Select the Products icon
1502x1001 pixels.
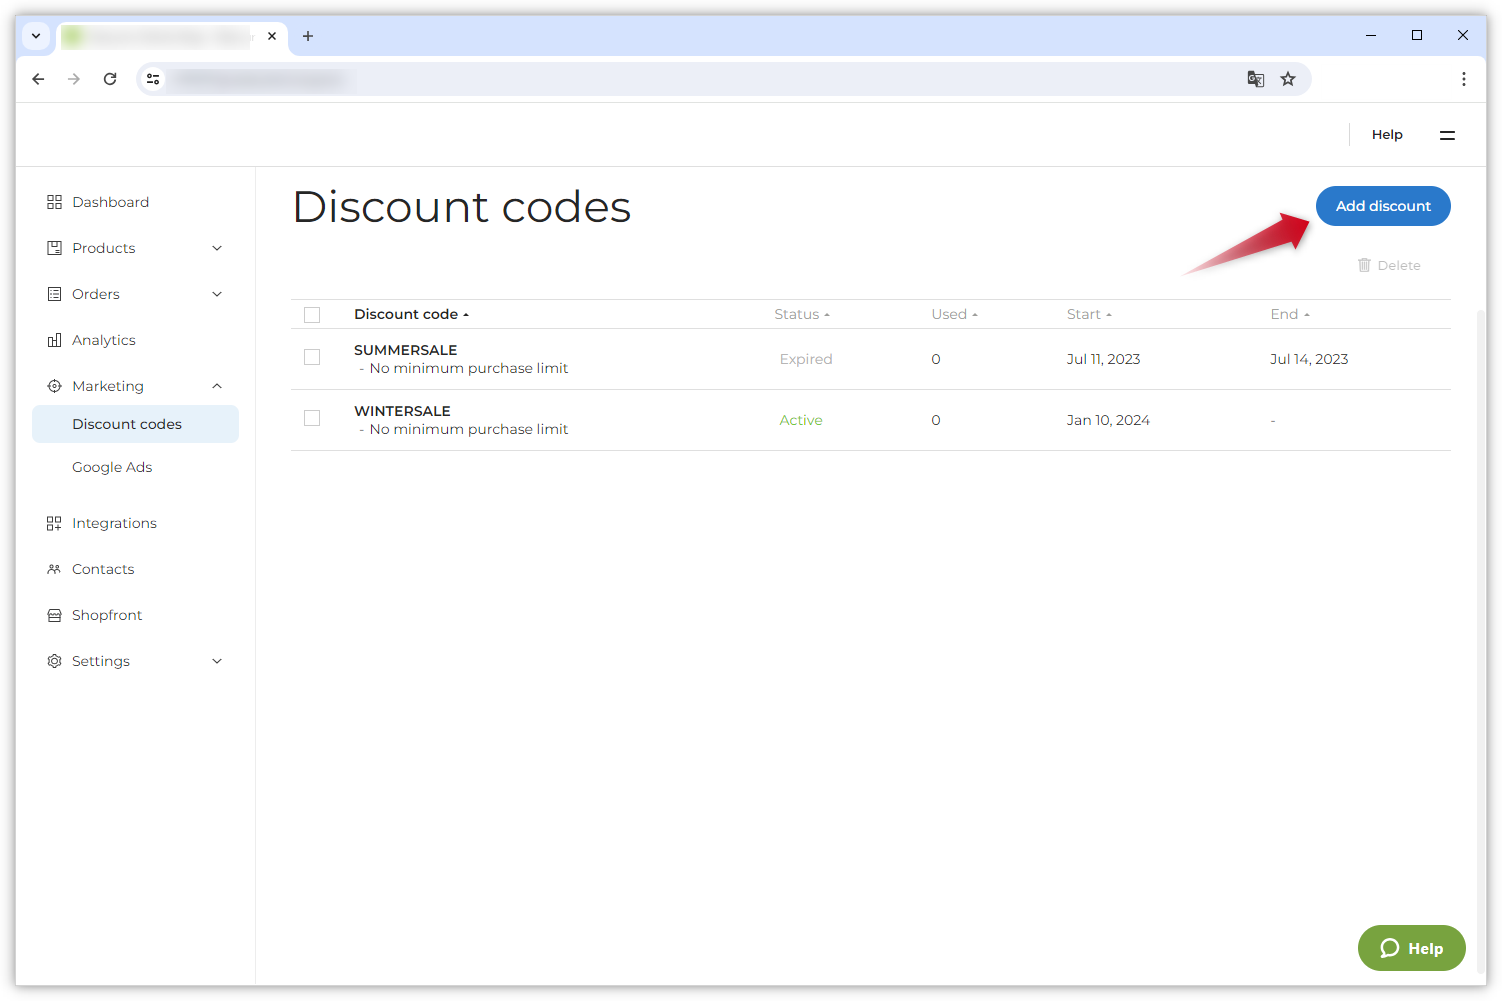tap(55, 247)
